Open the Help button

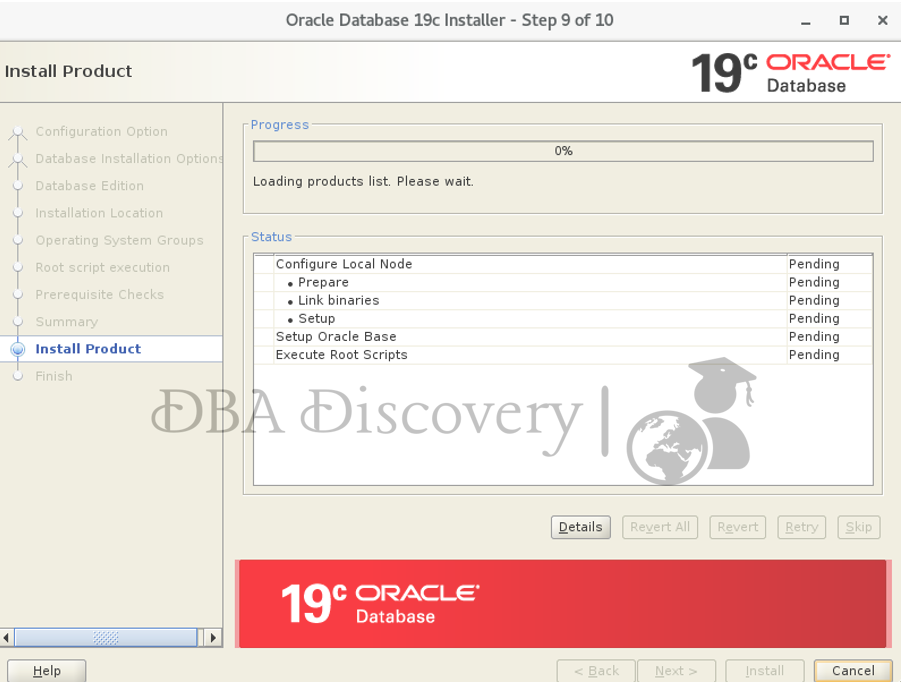pos(46,671)
